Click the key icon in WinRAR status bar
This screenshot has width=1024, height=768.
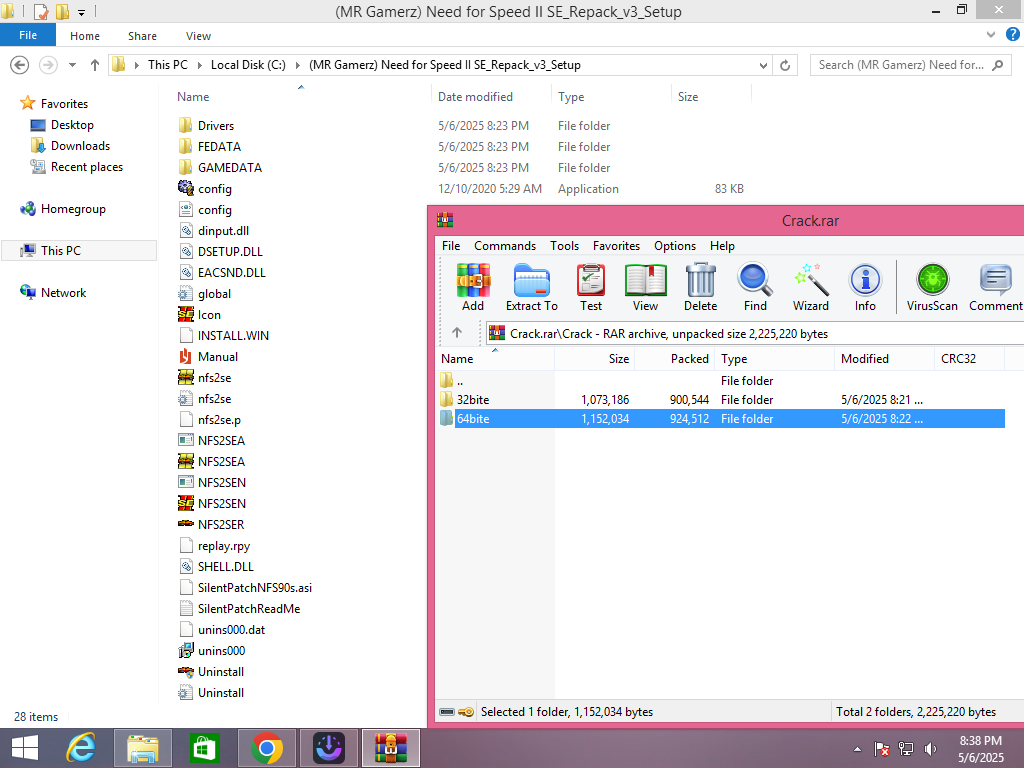click(466, 712)
